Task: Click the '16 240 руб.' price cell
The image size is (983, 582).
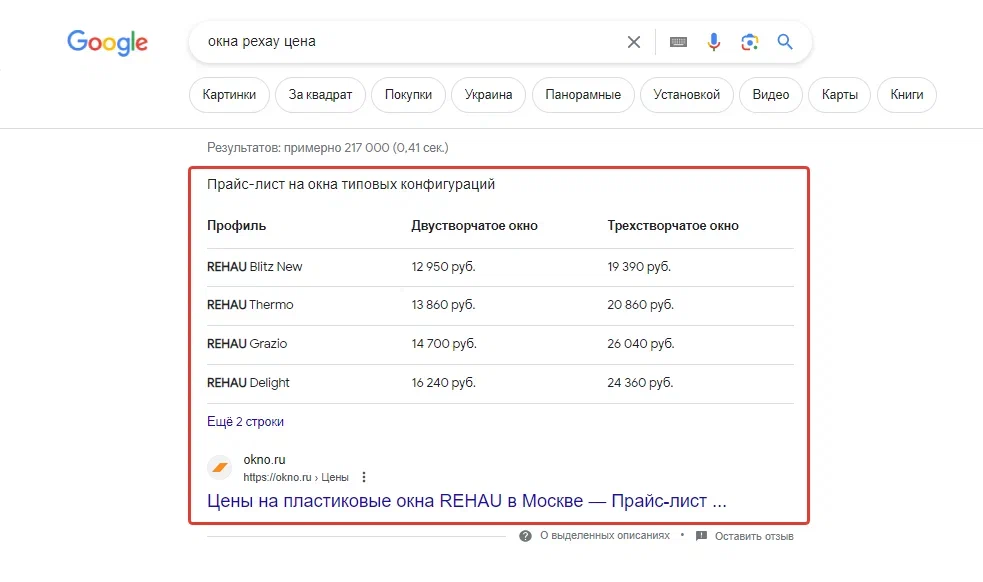Action: point(443,383)
